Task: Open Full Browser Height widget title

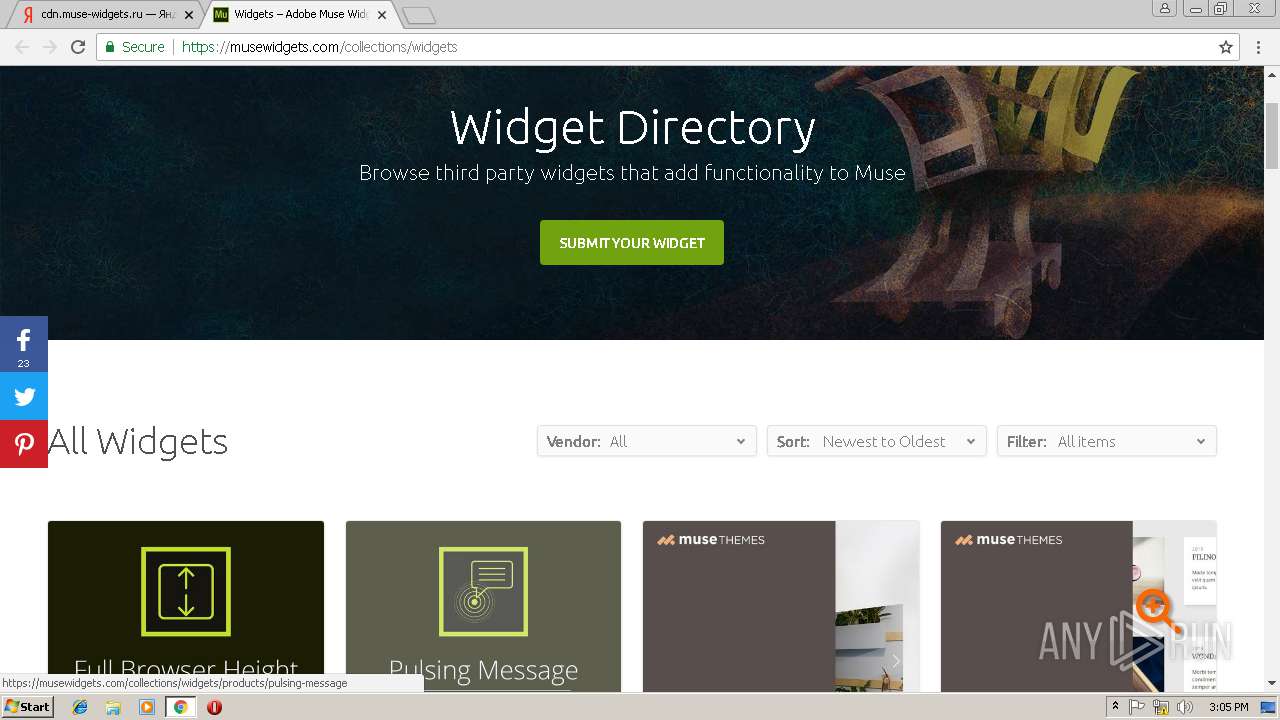Action: pyautogui.click(x=186, y=669)
